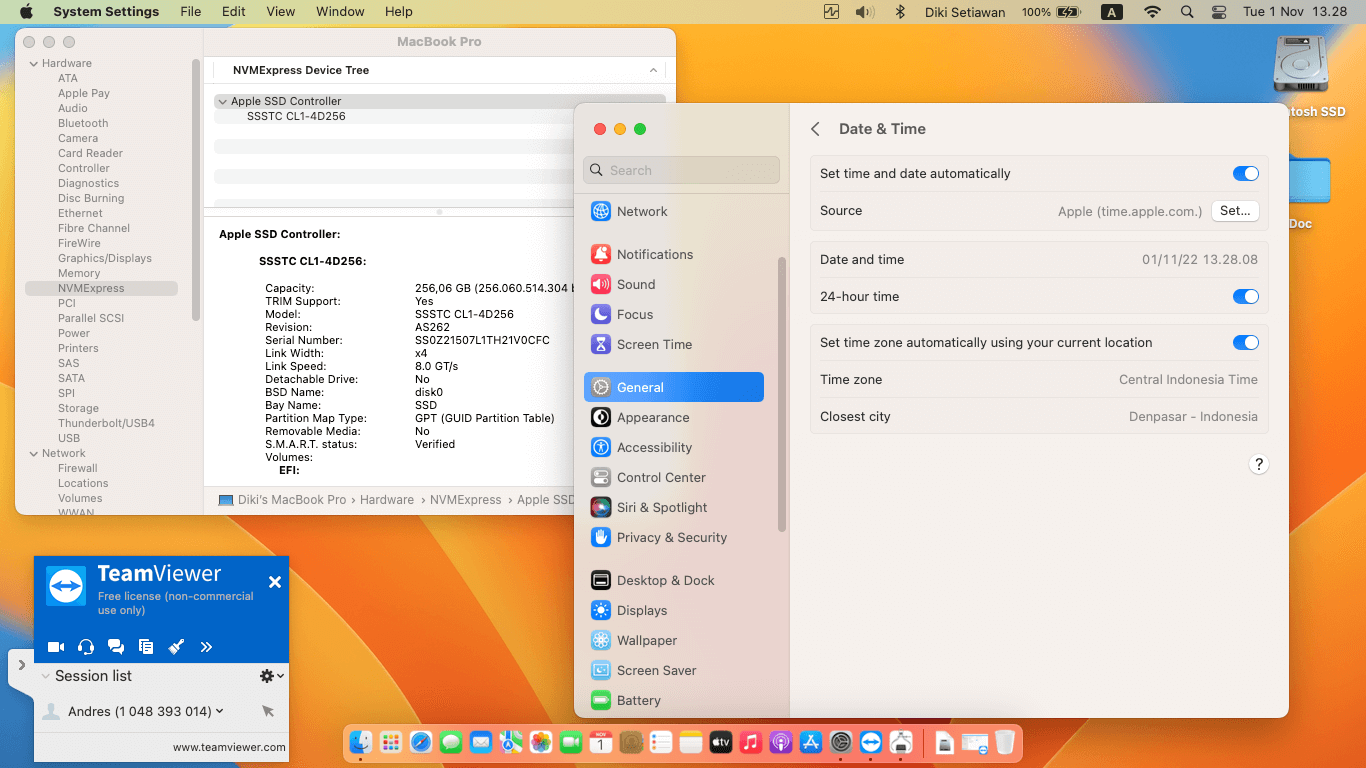Select Graphics/Displays in the Hardware list

point(105,258)
